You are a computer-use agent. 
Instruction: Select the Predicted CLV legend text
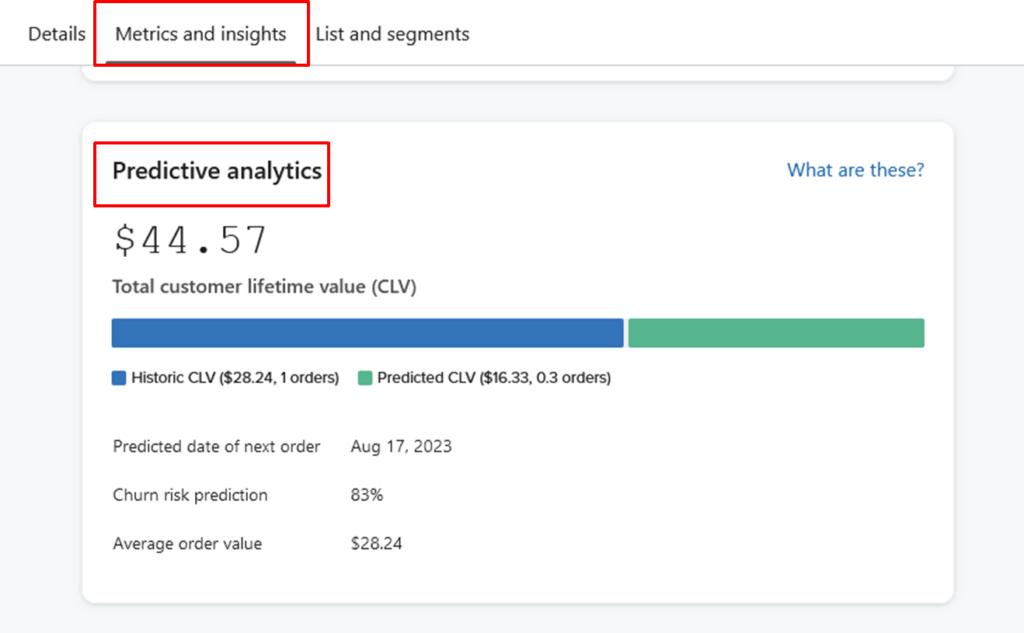point(494,378)
